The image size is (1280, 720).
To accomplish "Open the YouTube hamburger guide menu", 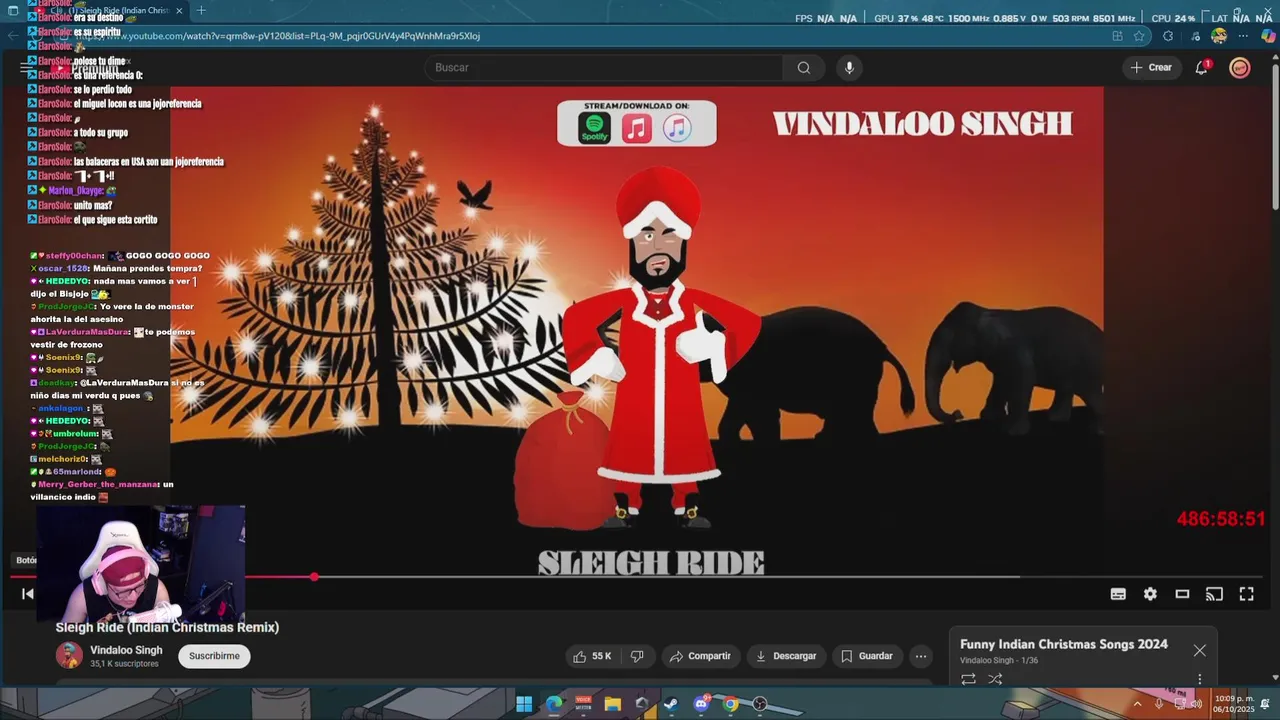I will [27, 67].
